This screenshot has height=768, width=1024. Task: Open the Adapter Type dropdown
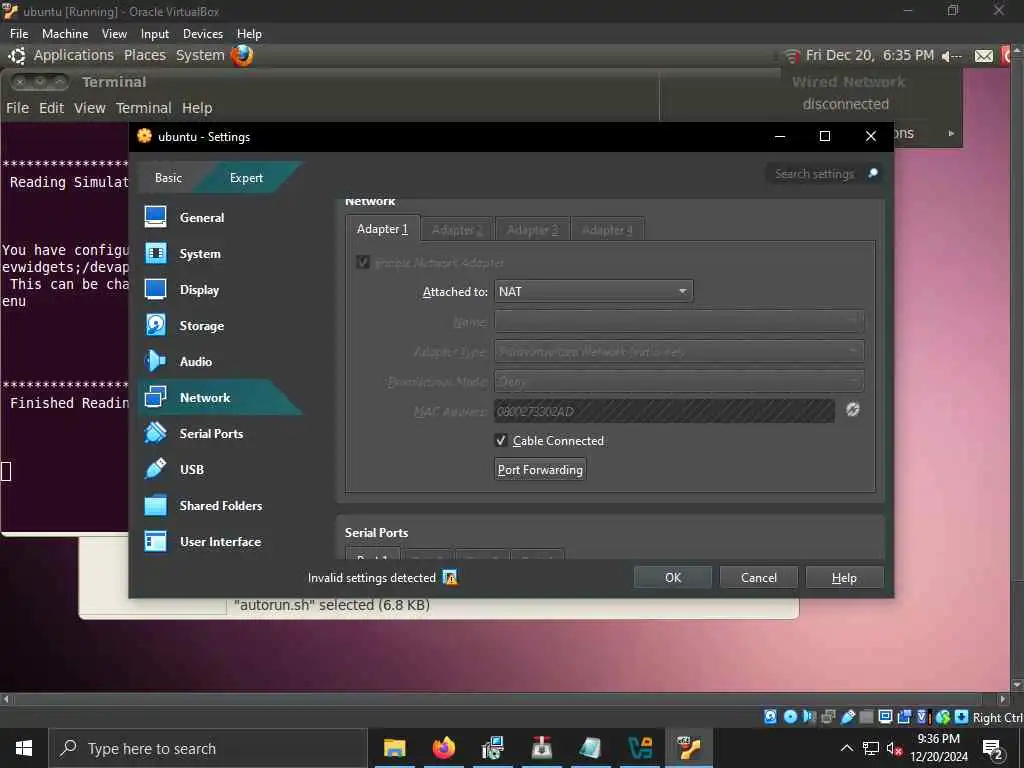point(679,351)
